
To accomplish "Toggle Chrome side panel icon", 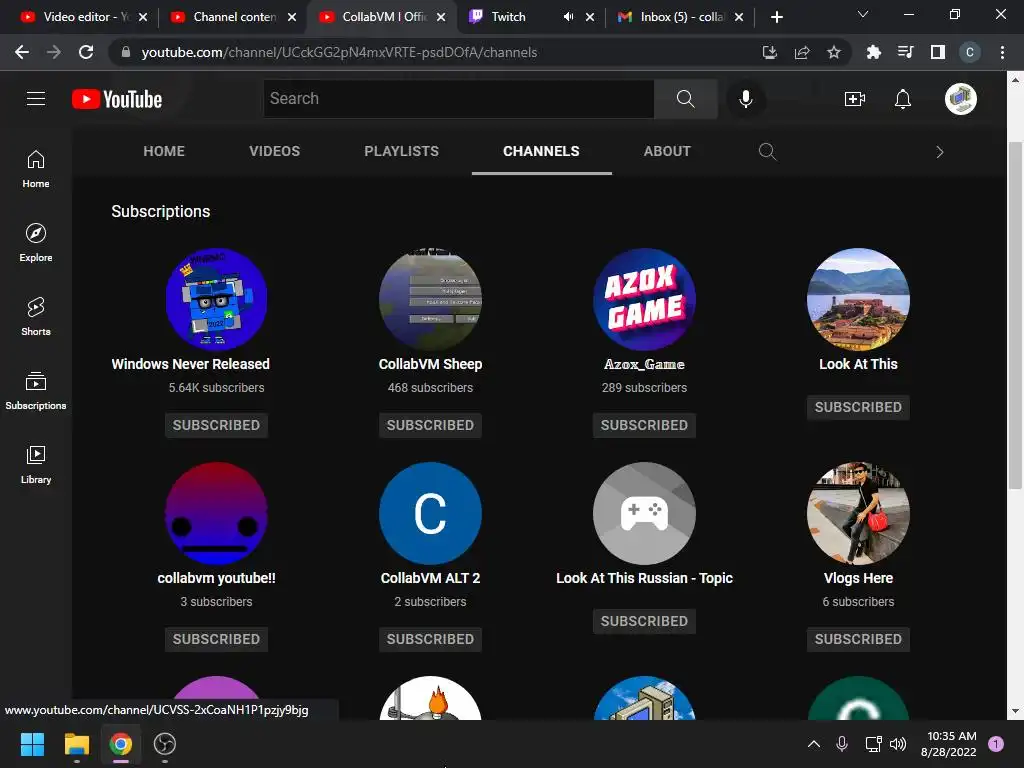I will click(x=938, y=52).
